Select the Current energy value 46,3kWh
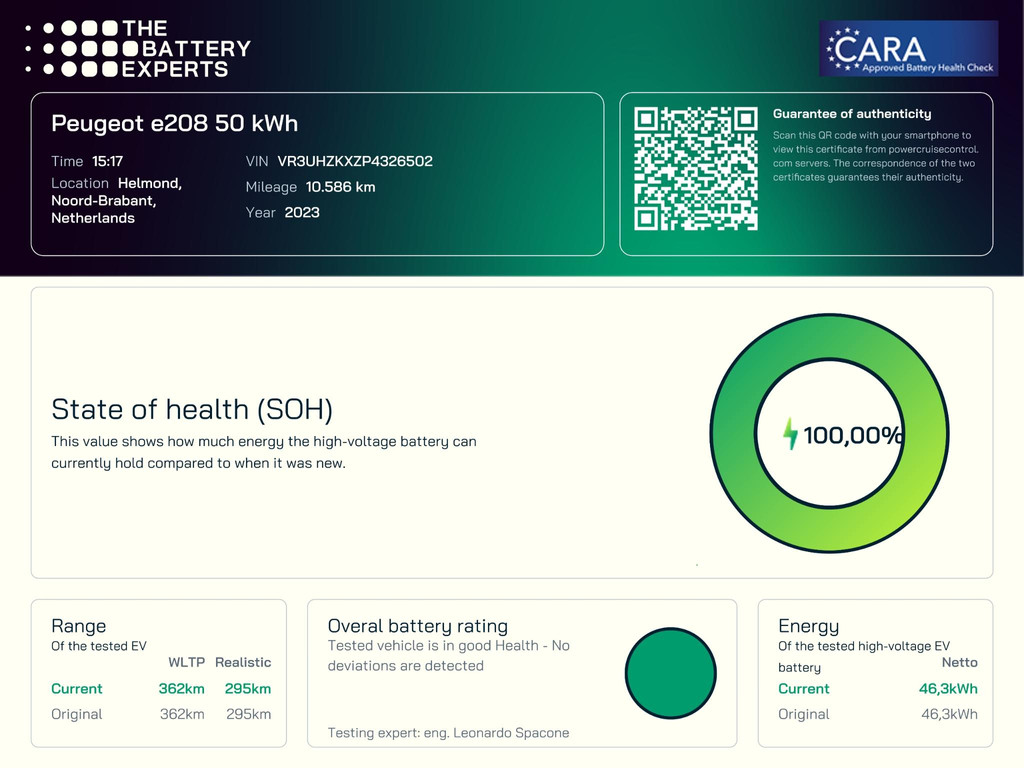Screen dimensions: 1024x768 (948, 688)
